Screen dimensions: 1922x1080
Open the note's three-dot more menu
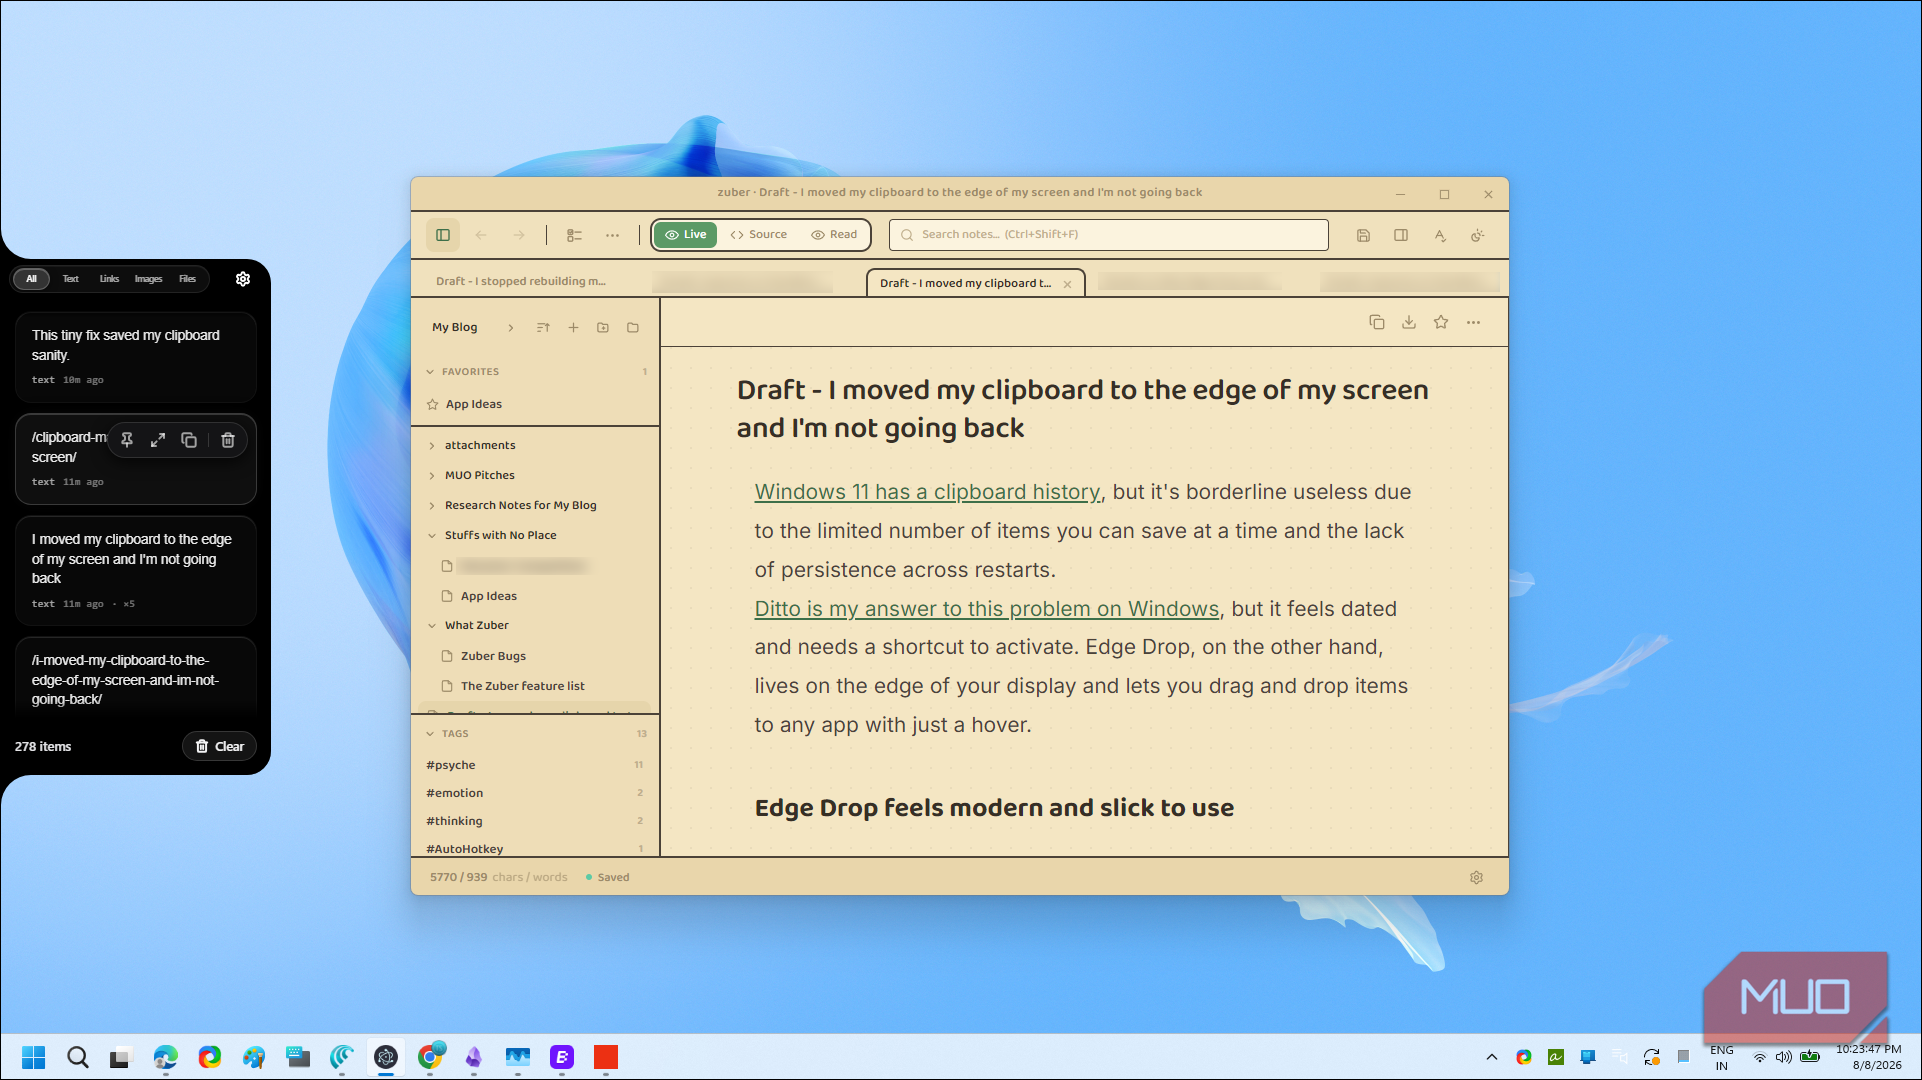[1473, 322]
